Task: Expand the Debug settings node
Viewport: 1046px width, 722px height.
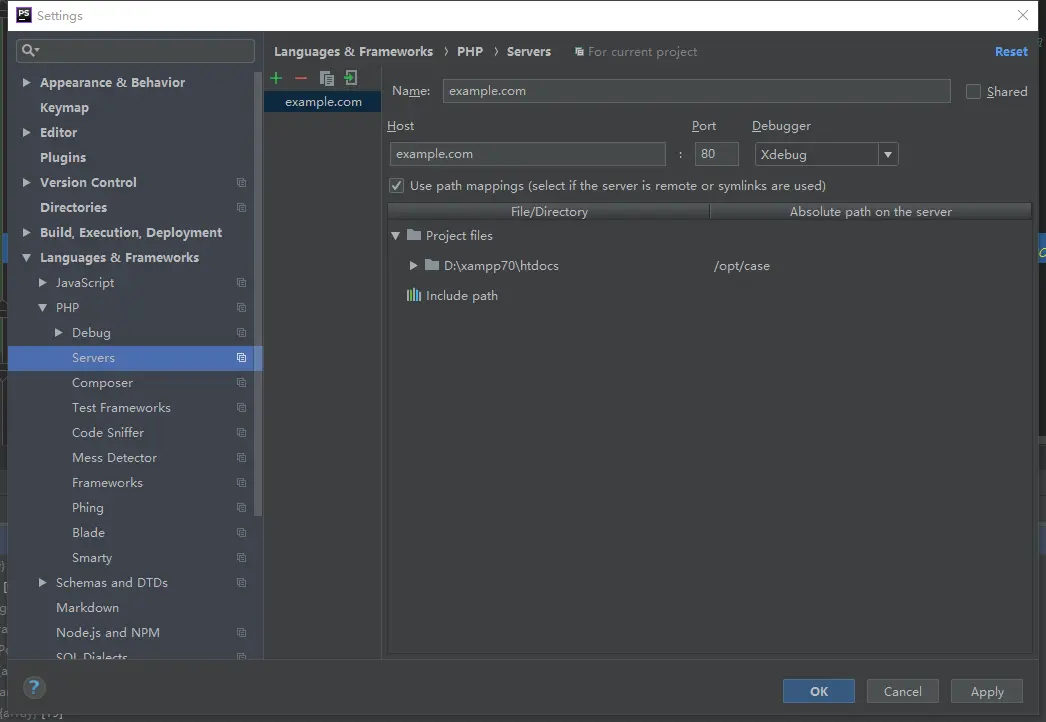Action: tap(58, 332)
